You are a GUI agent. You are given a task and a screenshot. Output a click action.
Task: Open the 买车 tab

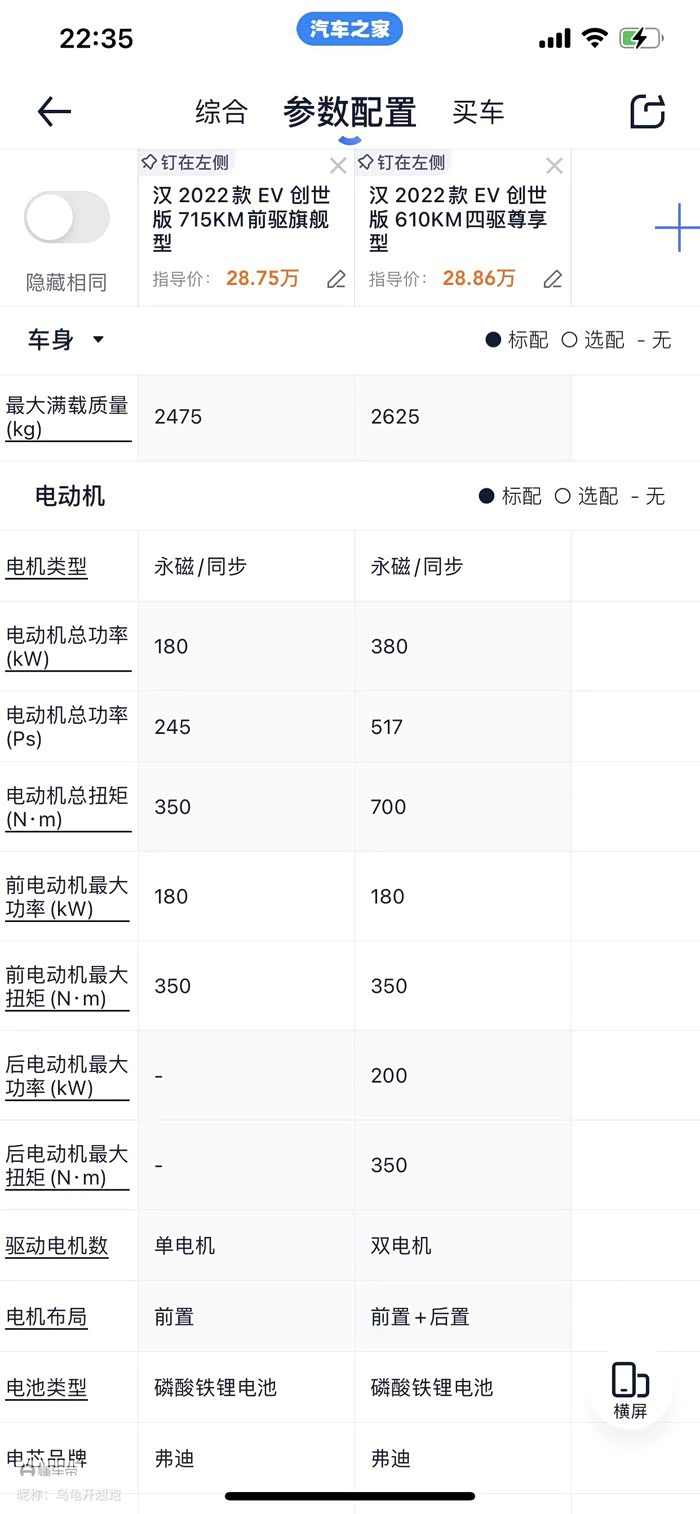pos(478,111)
